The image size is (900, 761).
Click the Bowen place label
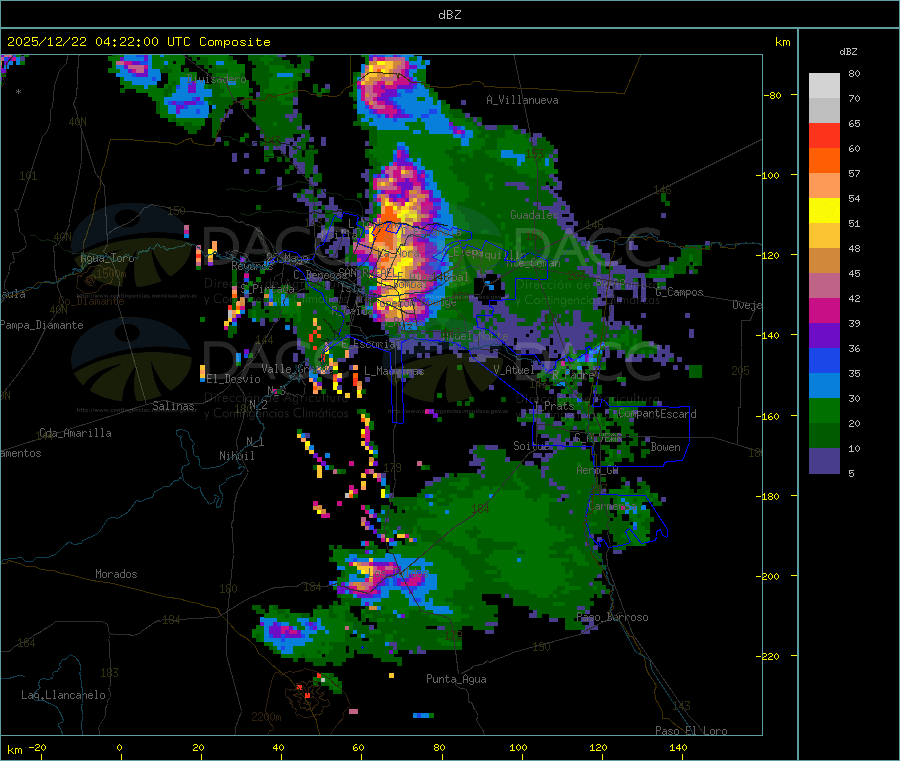(x=665, y=447)
